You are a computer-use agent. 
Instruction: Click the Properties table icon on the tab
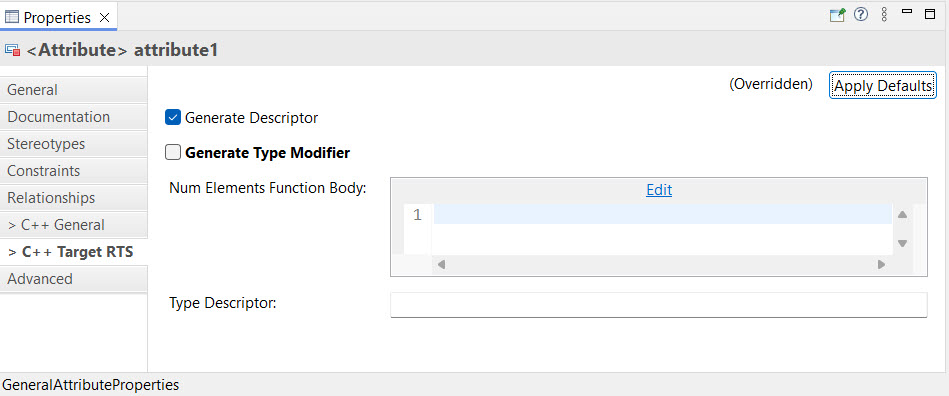pyautogui.click(x=11, y=18)
